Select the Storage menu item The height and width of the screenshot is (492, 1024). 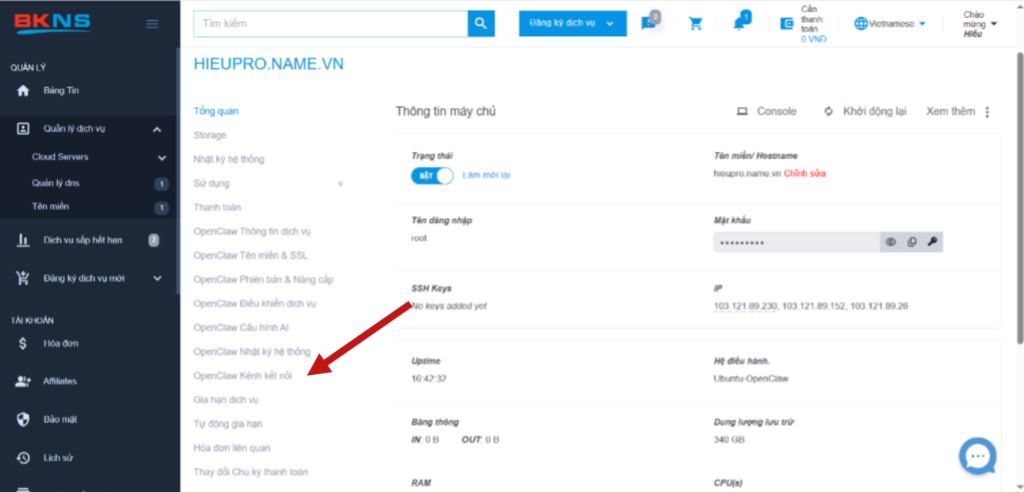pos(210,135)
